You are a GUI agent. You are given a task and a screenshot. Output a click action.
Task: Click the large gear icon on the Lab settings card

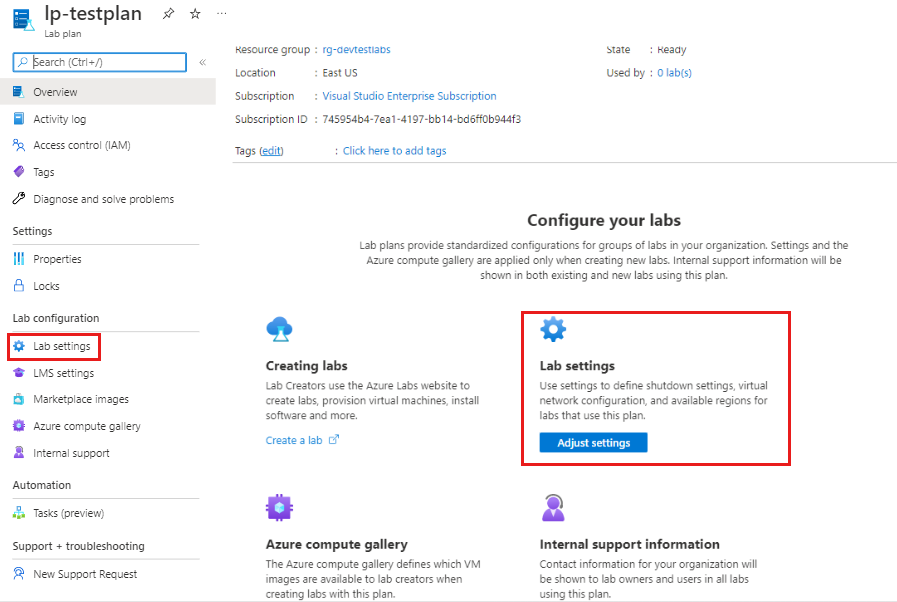click(553, 329)
